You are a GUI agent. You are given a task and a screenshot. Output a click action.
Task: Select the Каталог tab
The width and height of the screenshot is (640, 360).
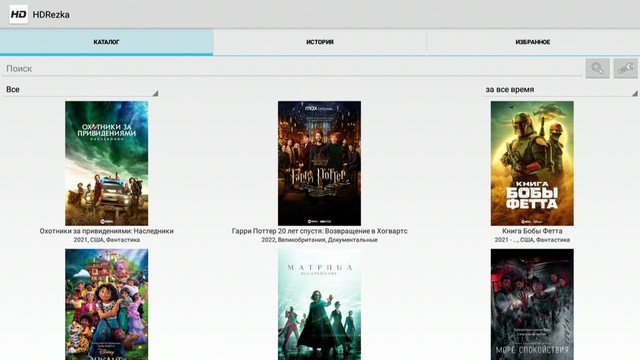click(x=106, y=42)
